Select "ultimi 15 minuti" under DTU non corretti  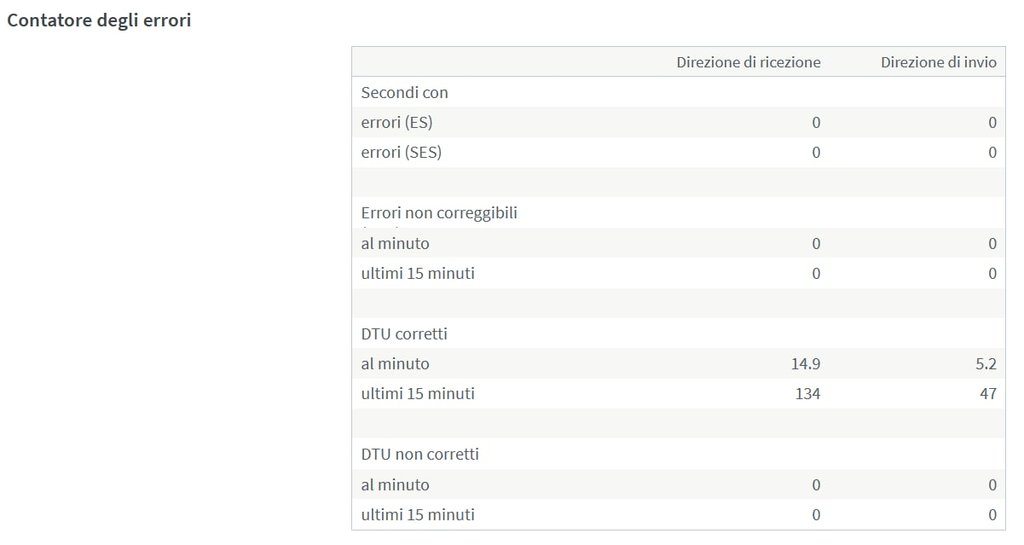click(x=417, y=515)
